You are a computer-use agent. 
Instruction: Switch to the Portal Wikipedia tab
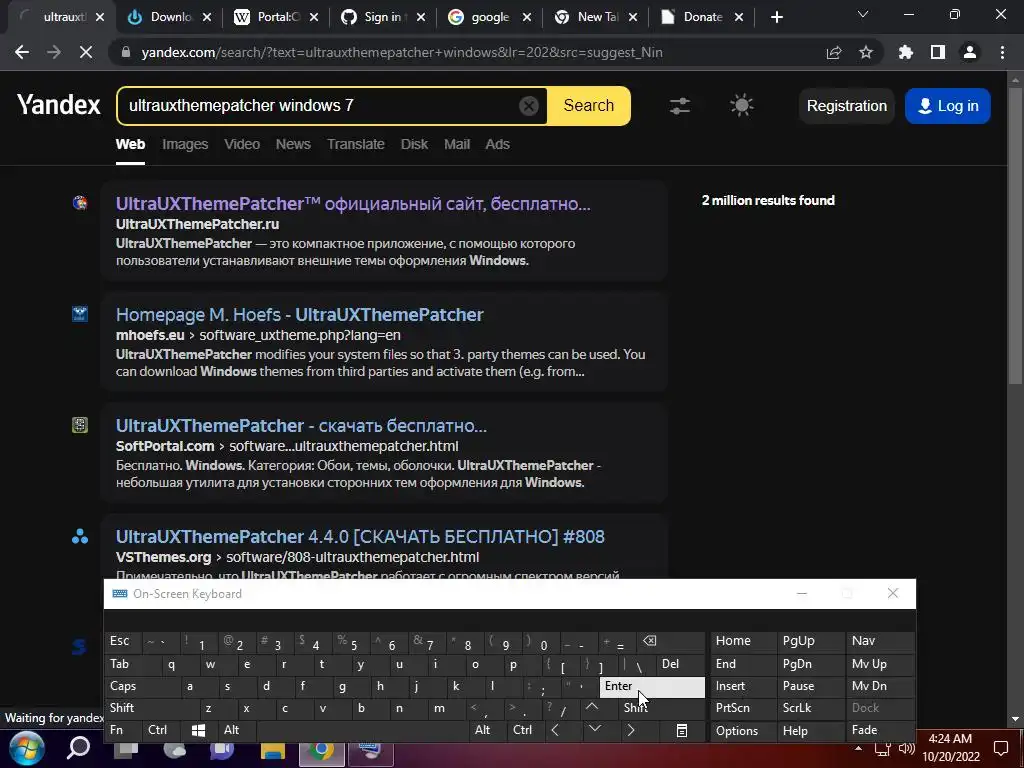(x=276, y=18)
